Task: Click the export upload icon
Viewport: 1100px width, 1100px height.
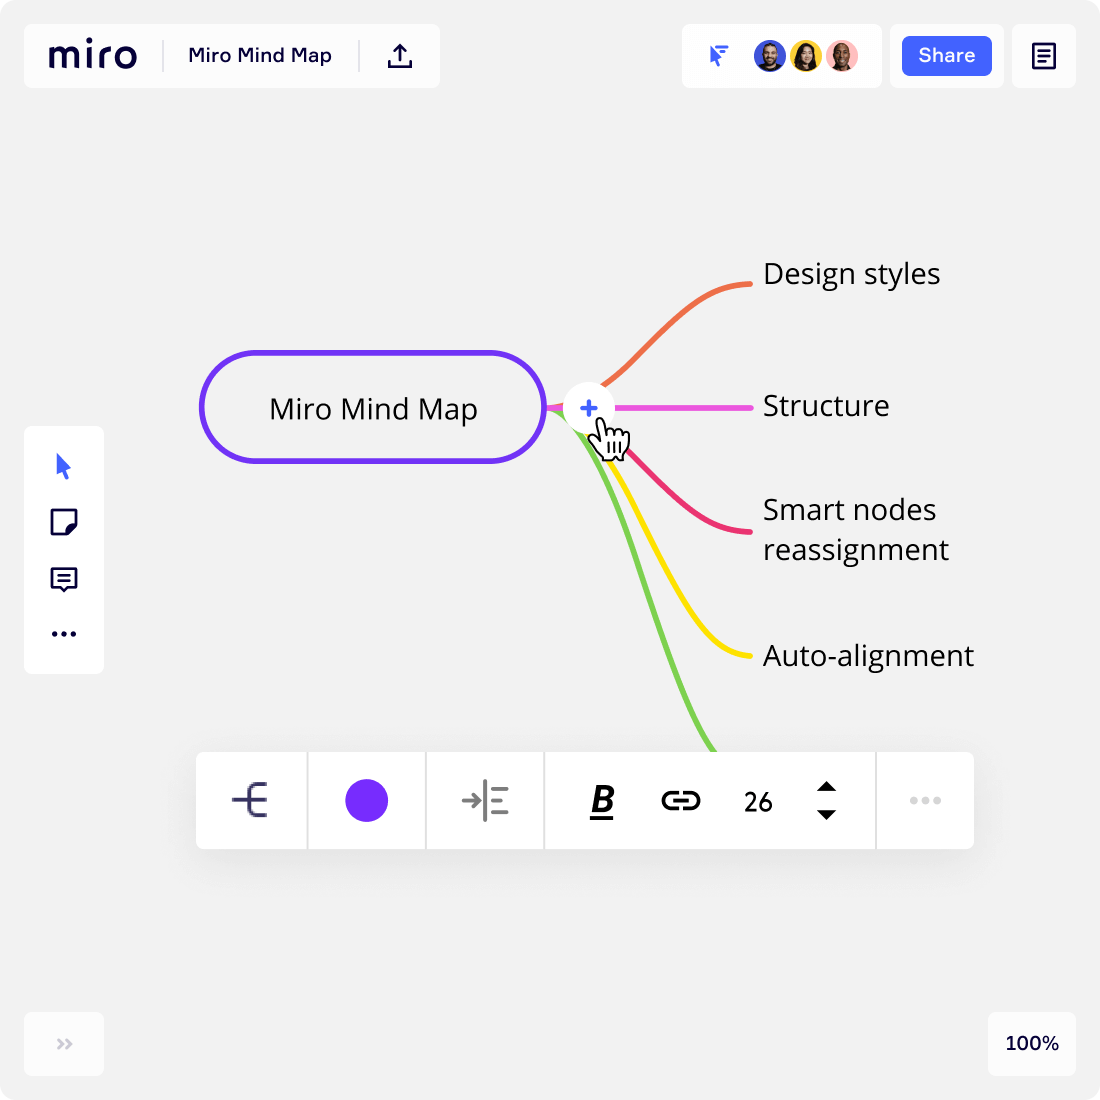Action: pyautogui.click(x=400, y=55)
